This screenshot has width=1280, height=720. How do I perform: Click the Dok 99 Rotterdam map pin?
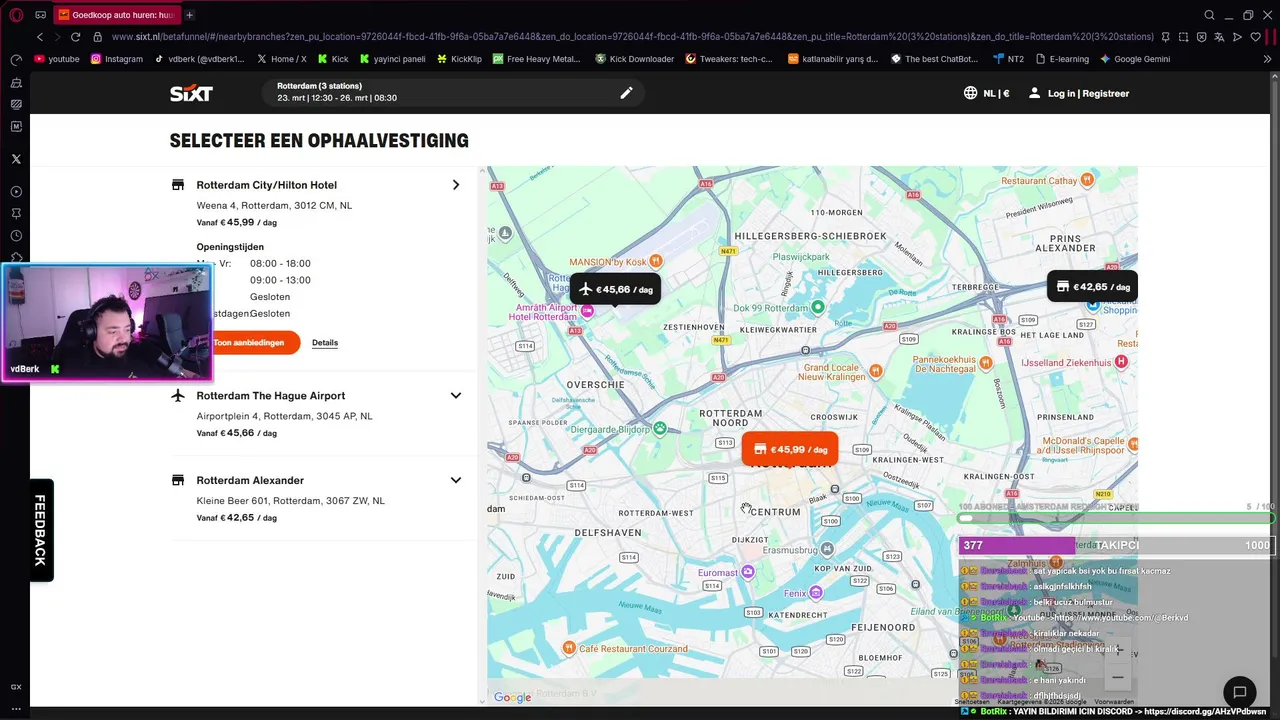click(x=818, y=307)
